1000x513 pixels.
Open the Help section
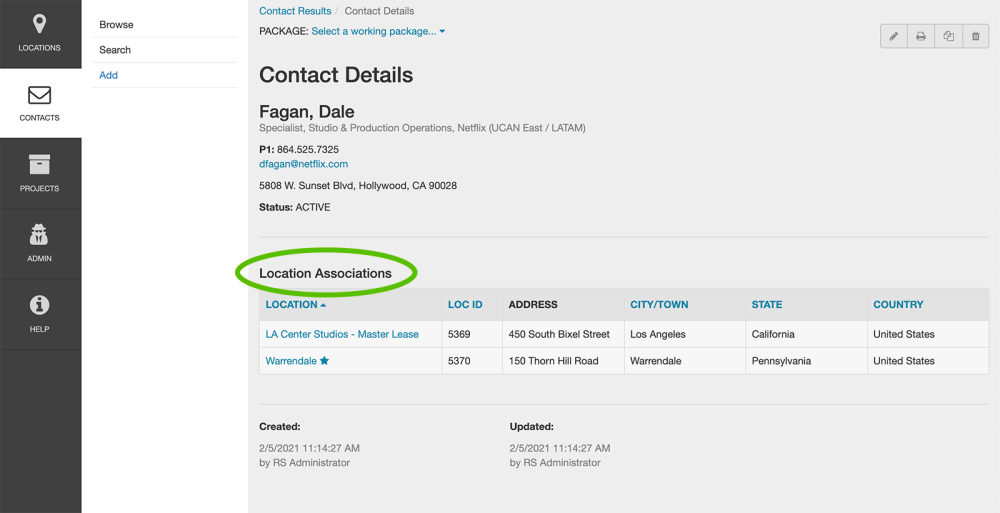(40, 313)
